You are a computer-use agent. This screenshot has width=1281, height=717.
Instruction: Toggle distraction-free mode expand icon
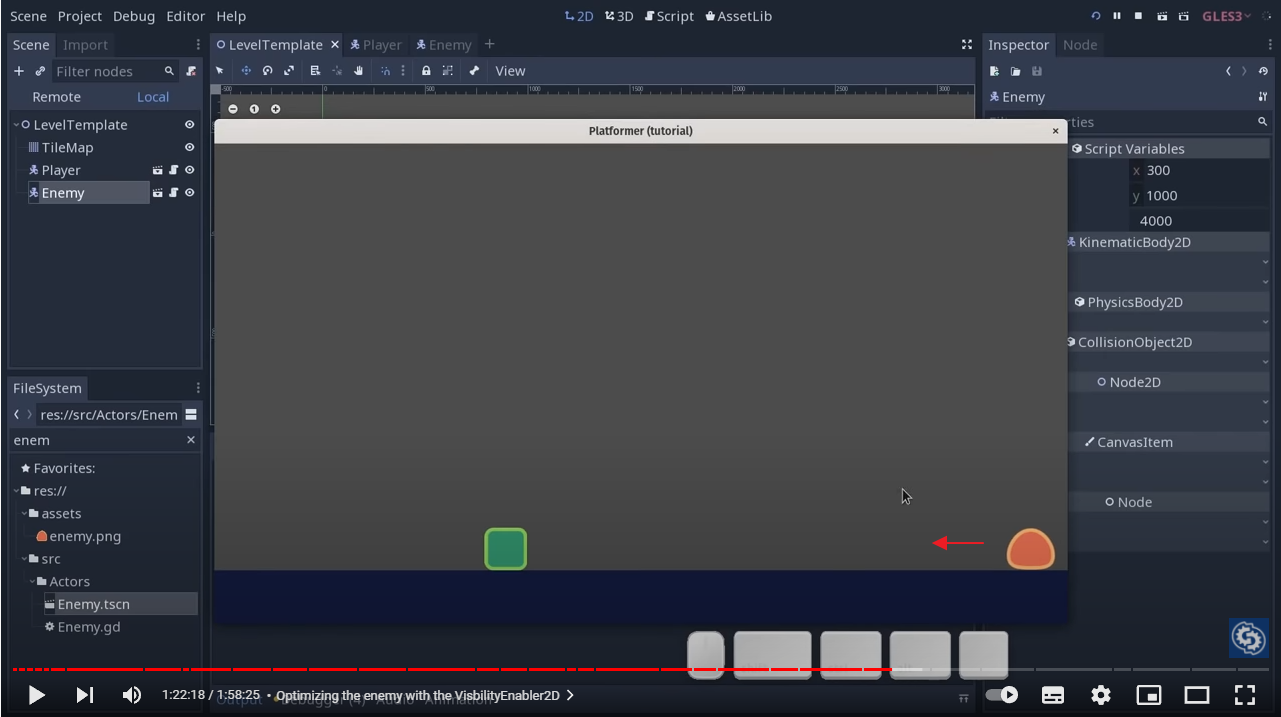click(966, 45)
